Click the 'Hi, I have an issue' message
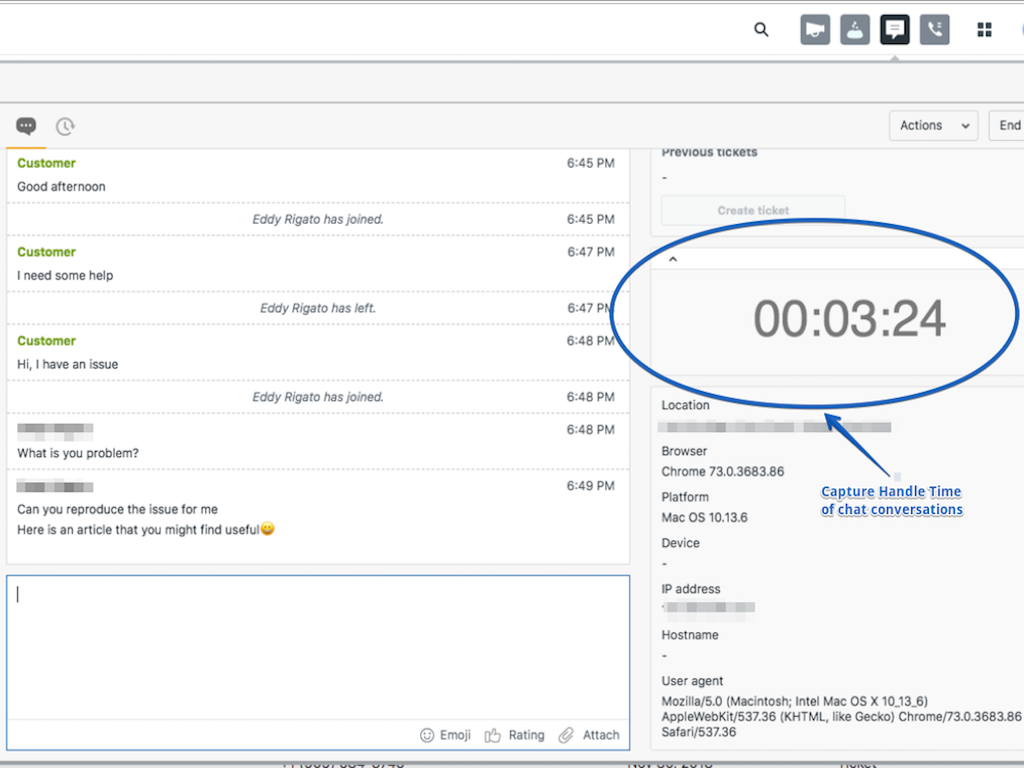This screenshot has height=768, width=1024. (68, 364)
